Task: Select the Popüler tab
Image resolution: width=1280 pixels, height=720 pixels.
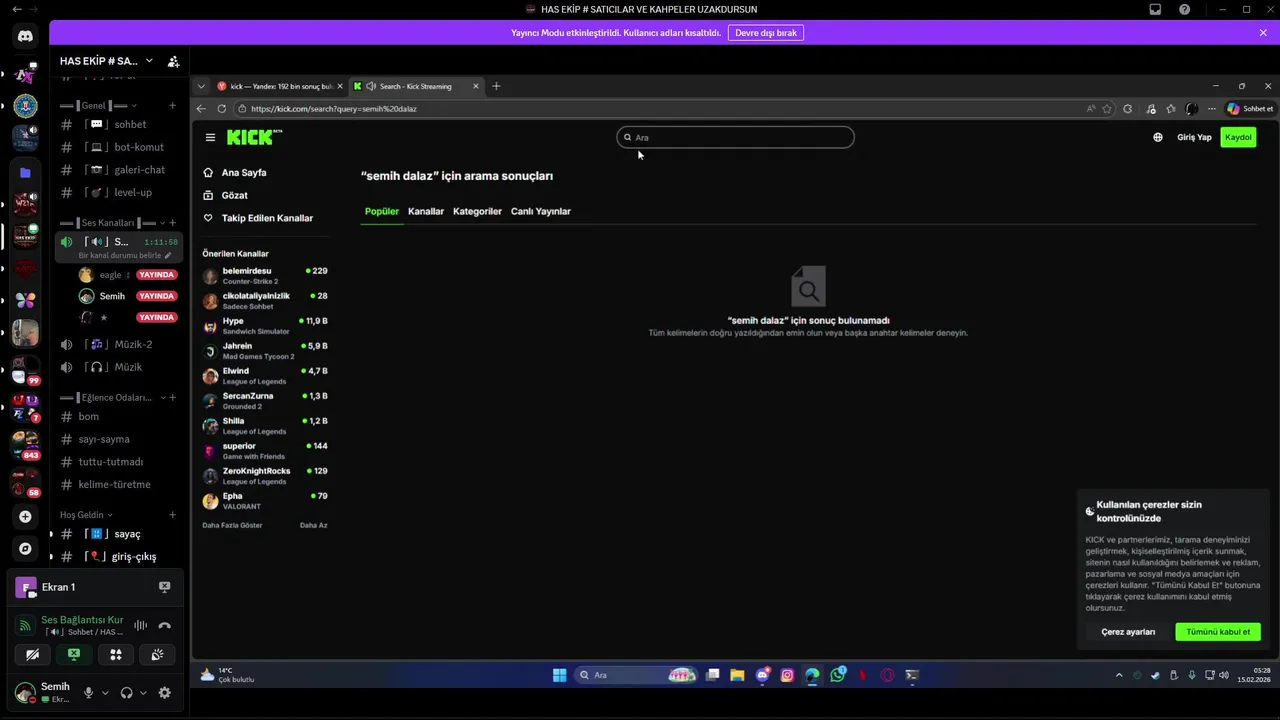Action: pos(381,211)
